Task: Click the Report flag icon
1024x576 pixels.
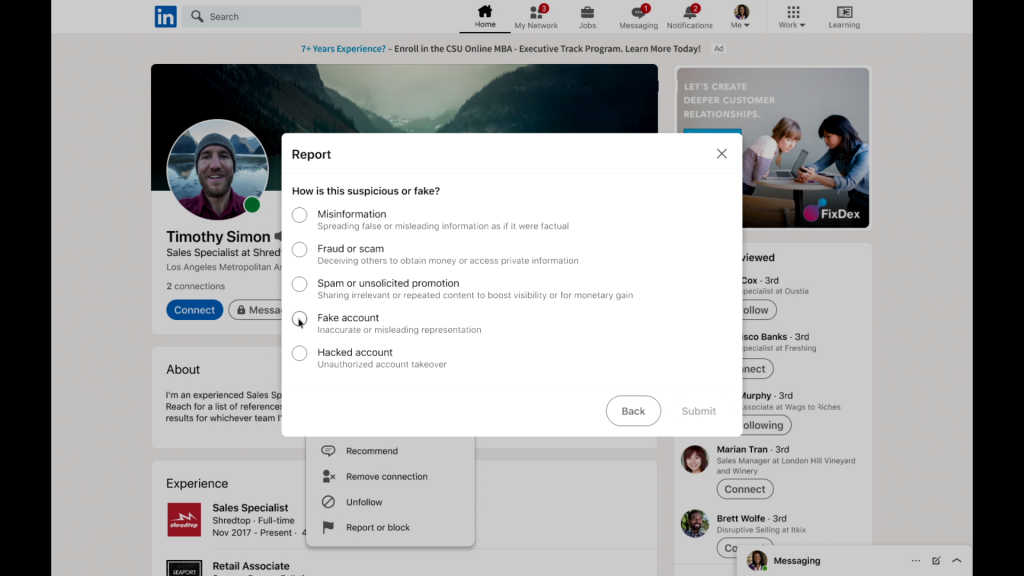Action: (328, 527)
